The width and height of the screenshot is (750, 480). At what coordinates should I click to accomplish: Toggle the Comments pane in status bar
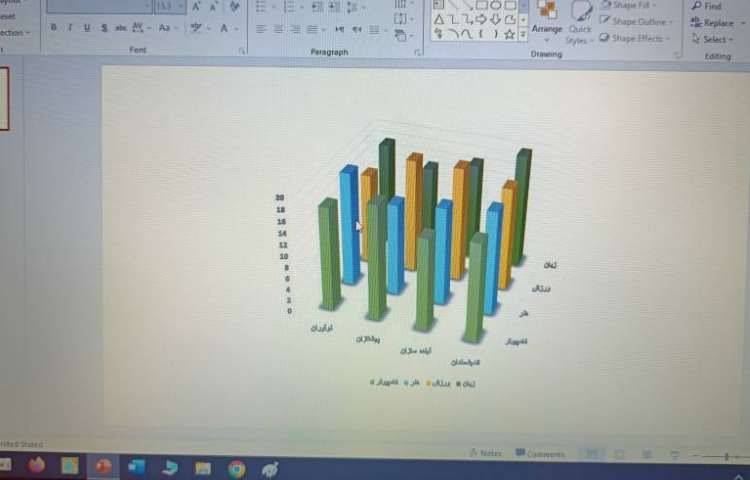pyautogui.click(x=540, y=454)
